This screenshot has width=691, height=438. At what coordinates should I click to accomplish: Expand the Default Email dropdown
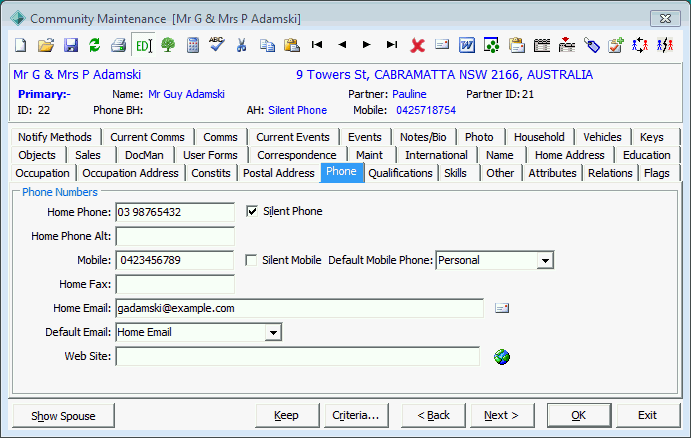(273, 332)
